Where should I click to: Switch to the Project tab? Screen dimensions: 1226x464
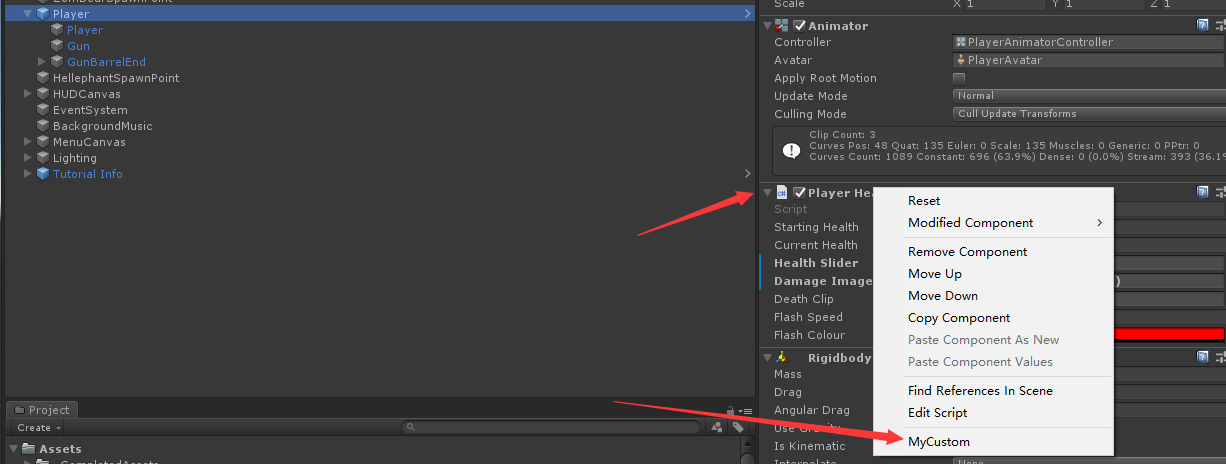point(41,410)
